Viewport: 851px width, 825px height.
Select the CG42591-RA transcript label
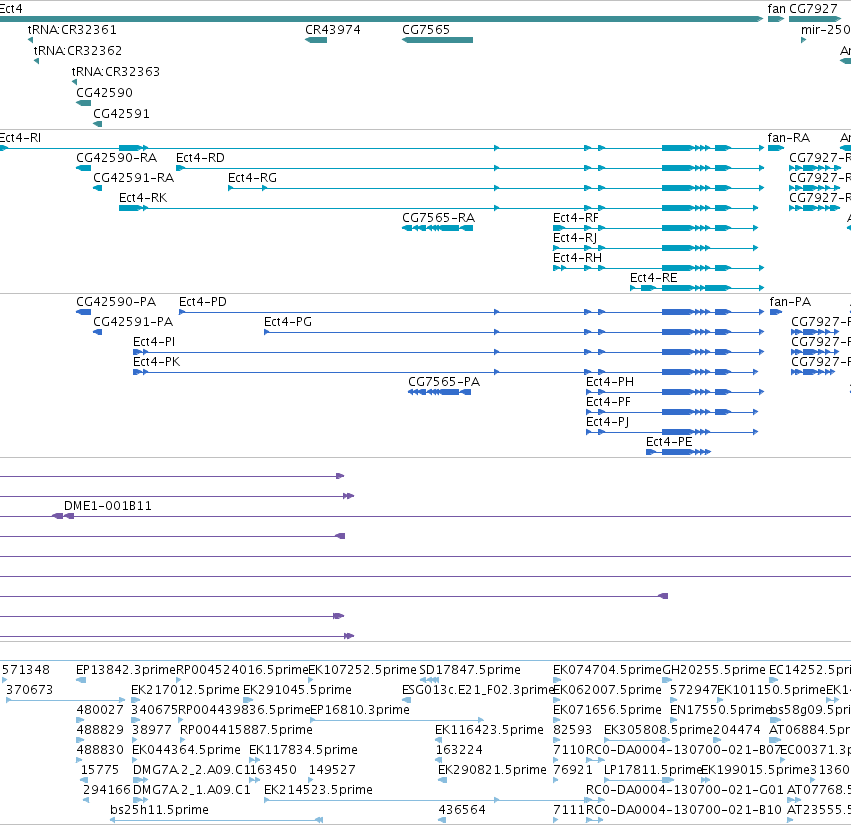134,178
